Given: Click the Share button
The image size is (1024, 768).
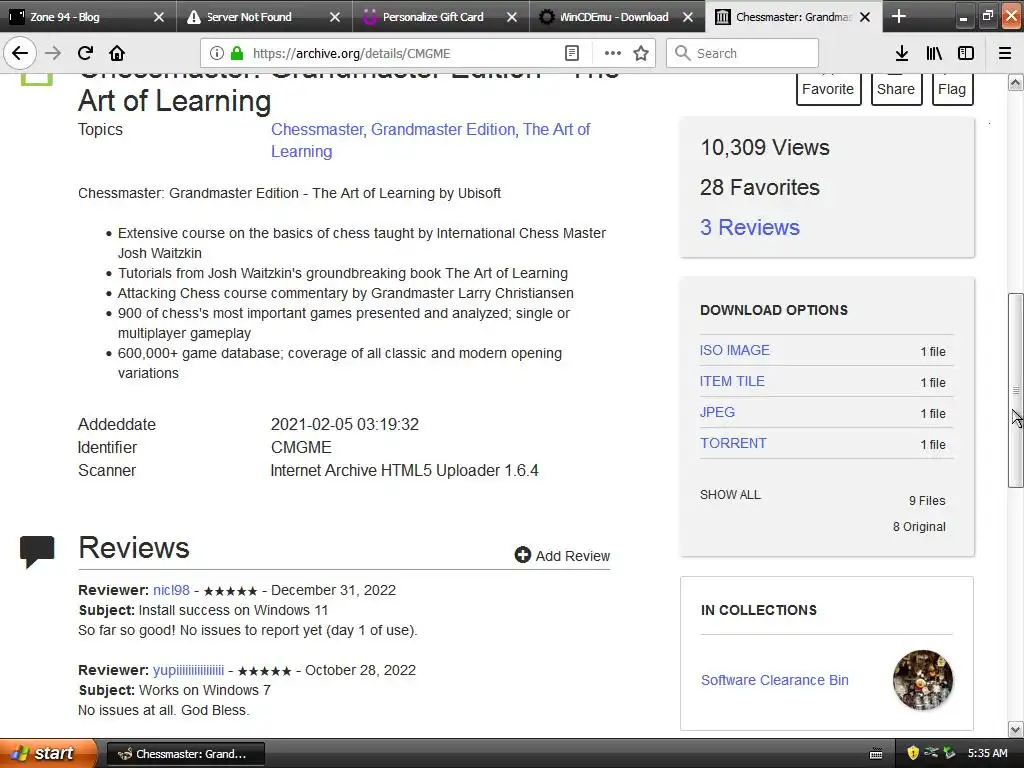Looking at the screenshot, I should 896,89.
